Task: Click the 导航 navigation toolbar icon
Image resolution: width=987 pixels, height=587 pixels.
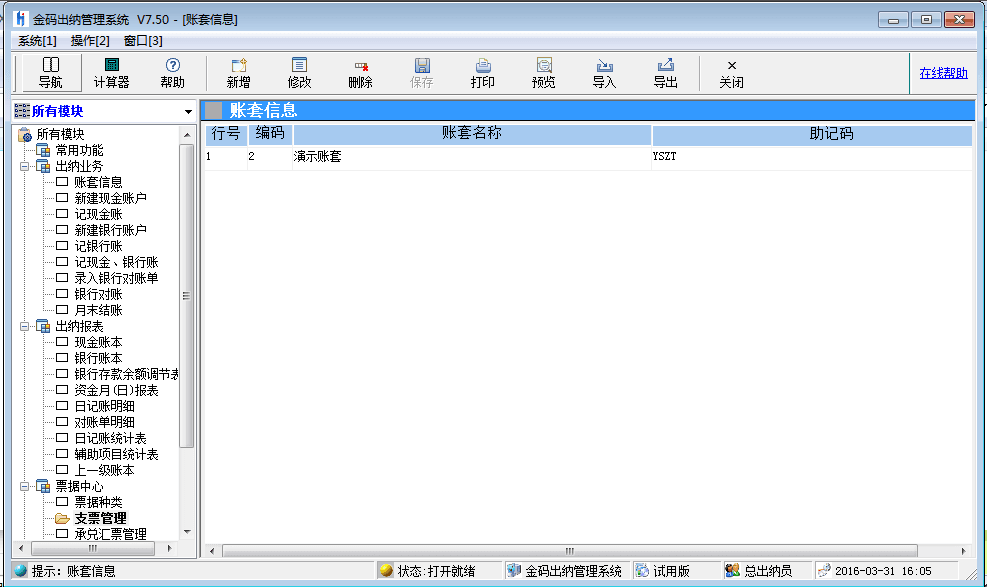Action: click(x=50, y=72)
